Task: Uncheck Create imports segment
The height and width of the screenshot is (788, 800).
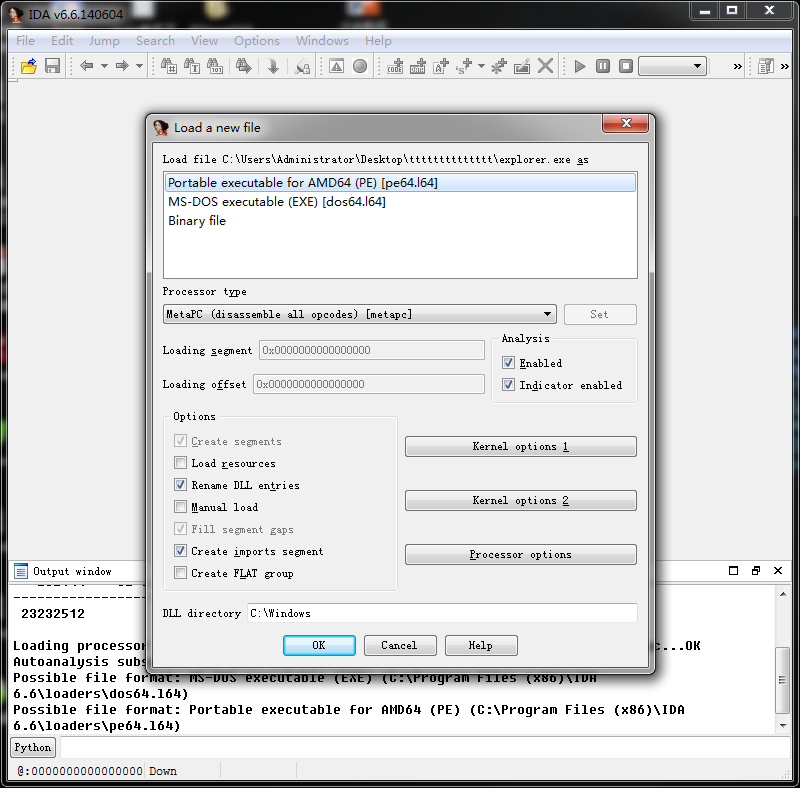Action: [180, 551]
